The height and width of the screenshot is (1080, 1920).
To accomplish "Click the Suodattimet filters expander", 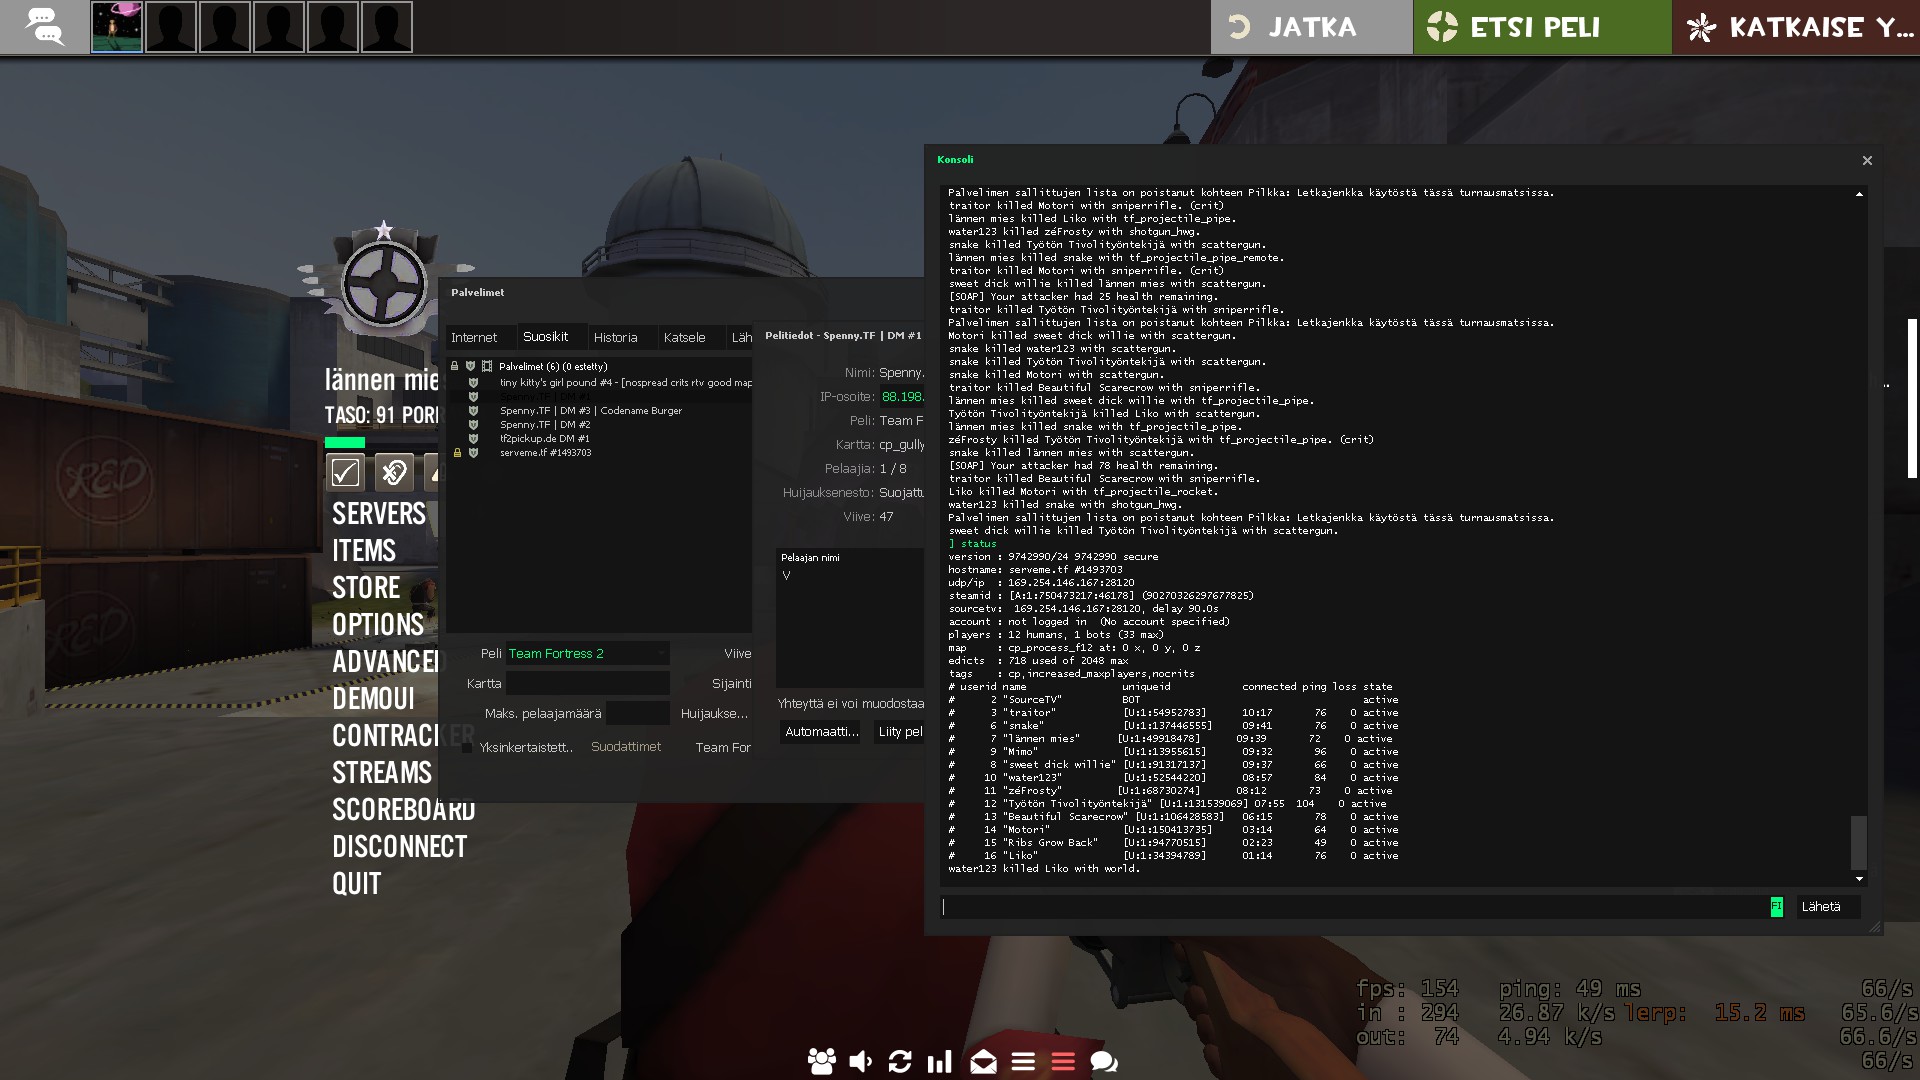I will click(x=626, y=747).
